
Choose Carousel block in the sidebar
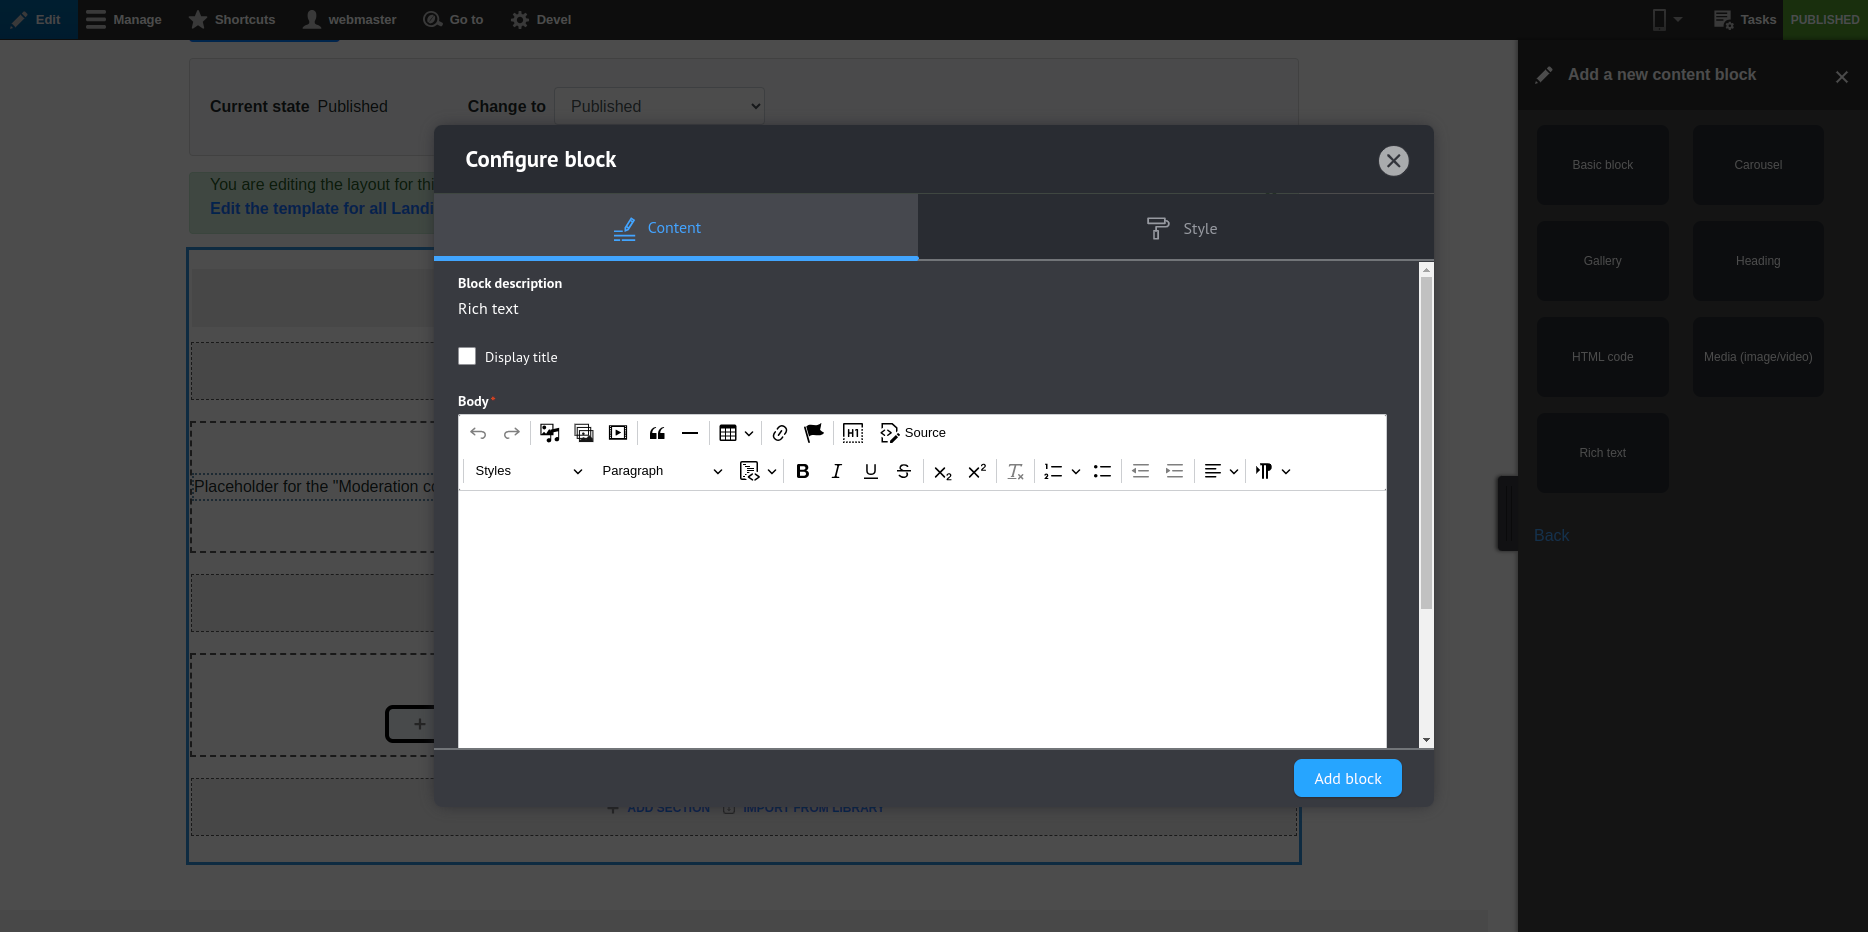tap(1758, 165)
